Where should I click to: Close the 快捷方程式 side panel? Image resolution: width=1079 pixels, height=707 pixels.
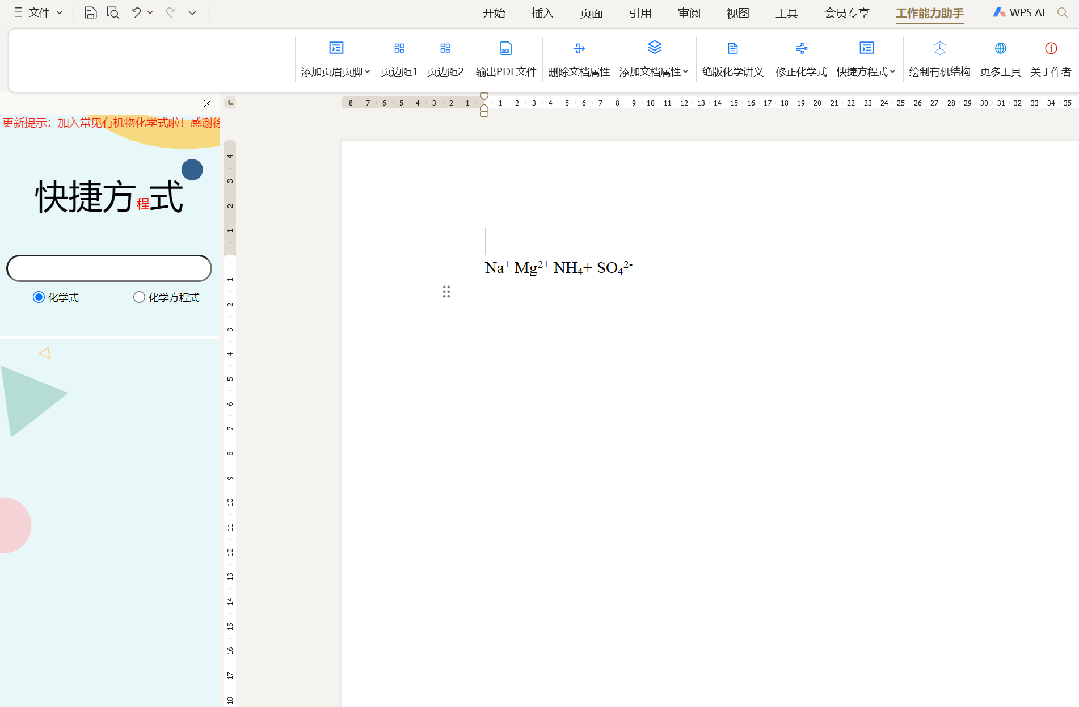(207, 103)
